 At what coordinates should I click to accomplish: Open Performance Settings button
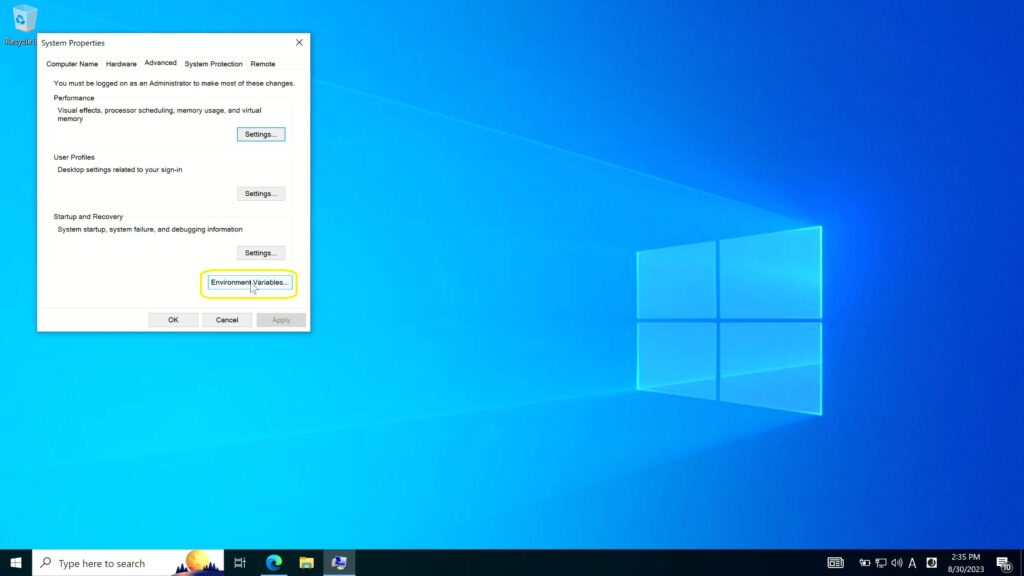coord(261,135)
